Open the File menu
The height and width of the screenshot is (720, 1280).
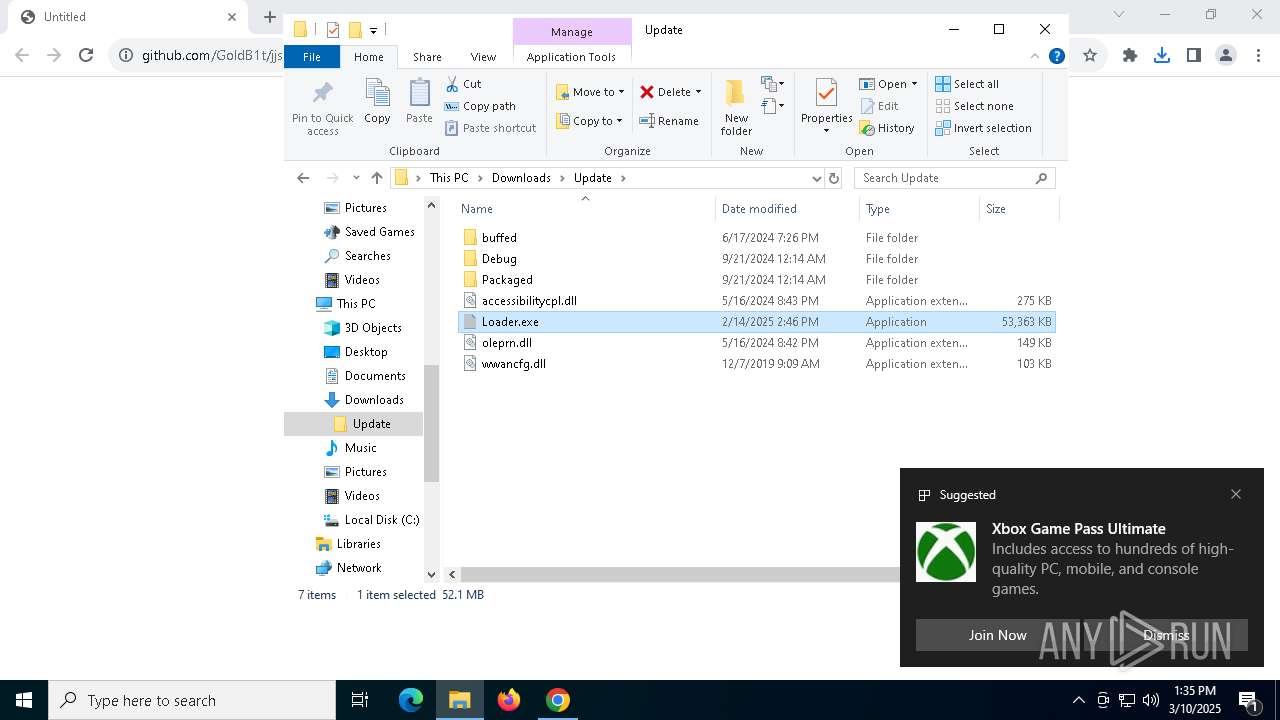[x=312, y=57]
